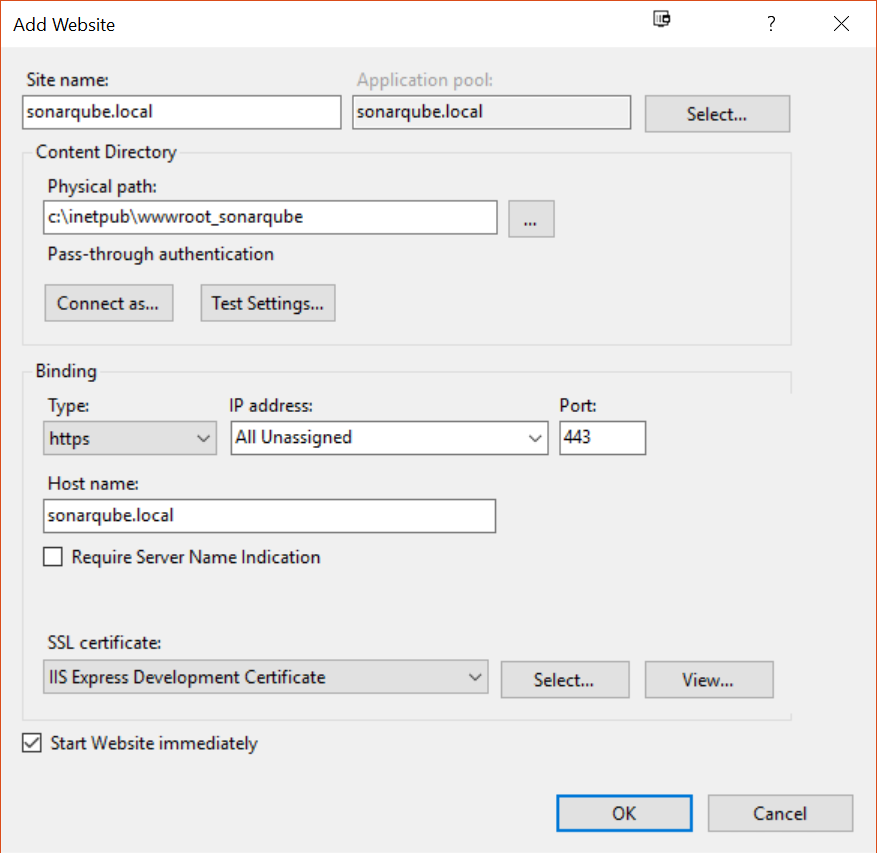Click Select button for application pool
This screenshot has height=853, width=877.
click(717, 114)
